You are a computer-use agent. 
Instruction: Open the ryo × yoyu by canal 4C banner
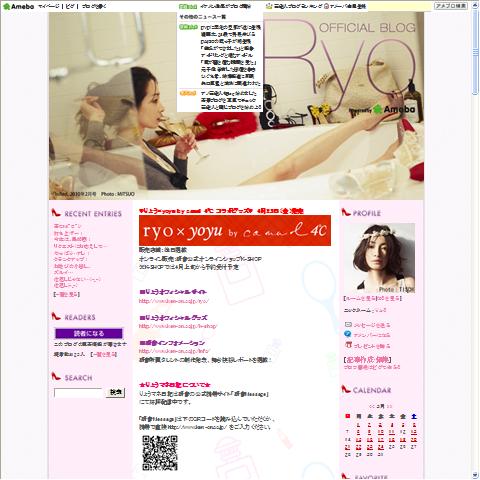coord(235,230)
